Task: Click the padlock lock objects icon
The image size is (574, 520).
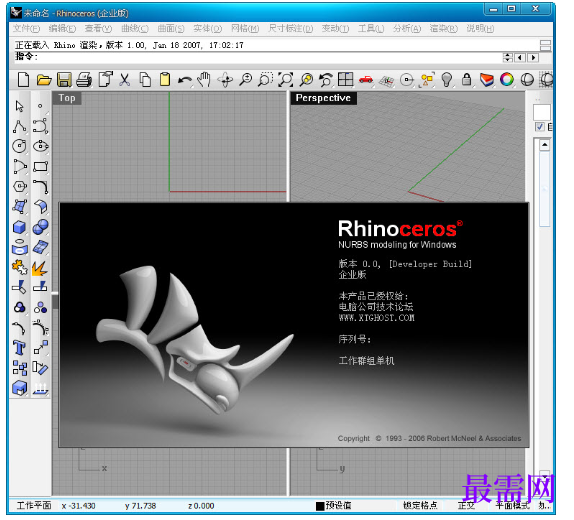Action: (466, 79)
